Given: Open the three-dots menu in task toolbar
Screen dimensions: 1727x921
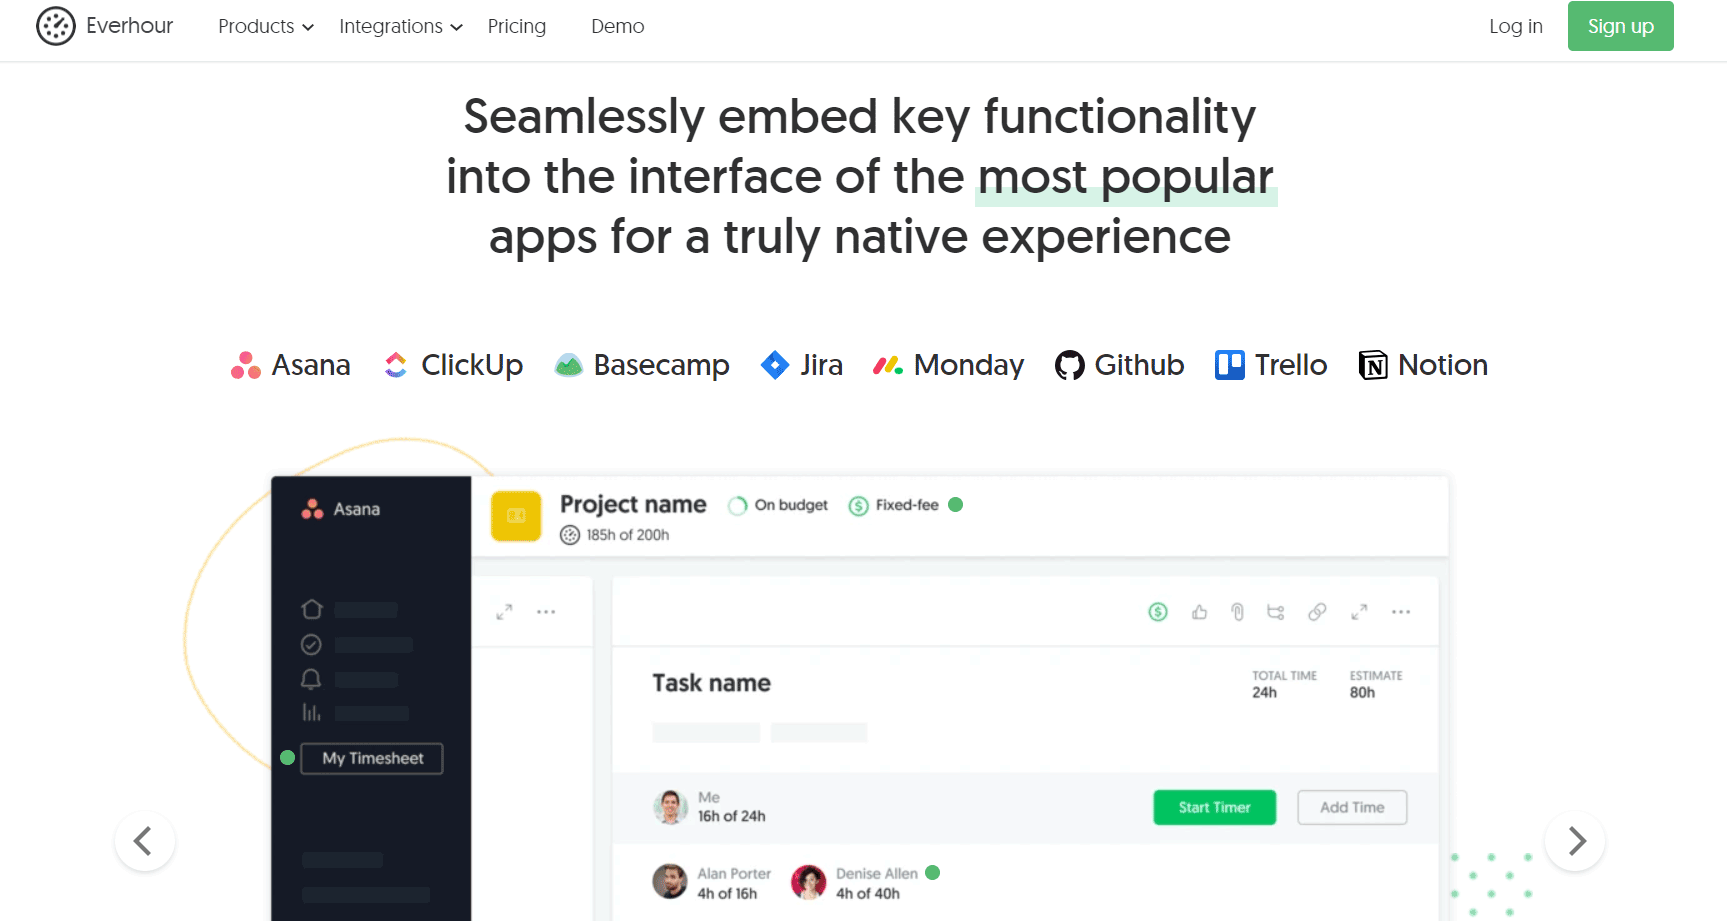Looking at the screenshot, I should pos(1401,612).
